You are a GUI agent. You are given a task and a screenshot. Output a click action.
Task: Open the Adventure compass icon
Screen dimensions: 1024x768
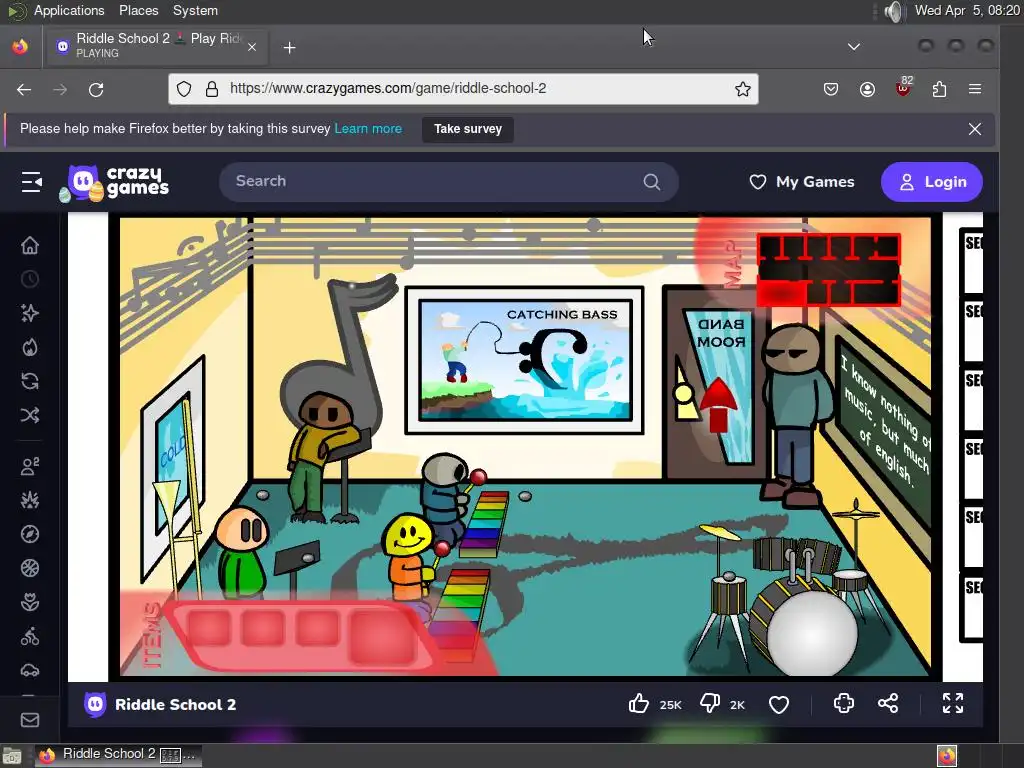pos(29,534)
